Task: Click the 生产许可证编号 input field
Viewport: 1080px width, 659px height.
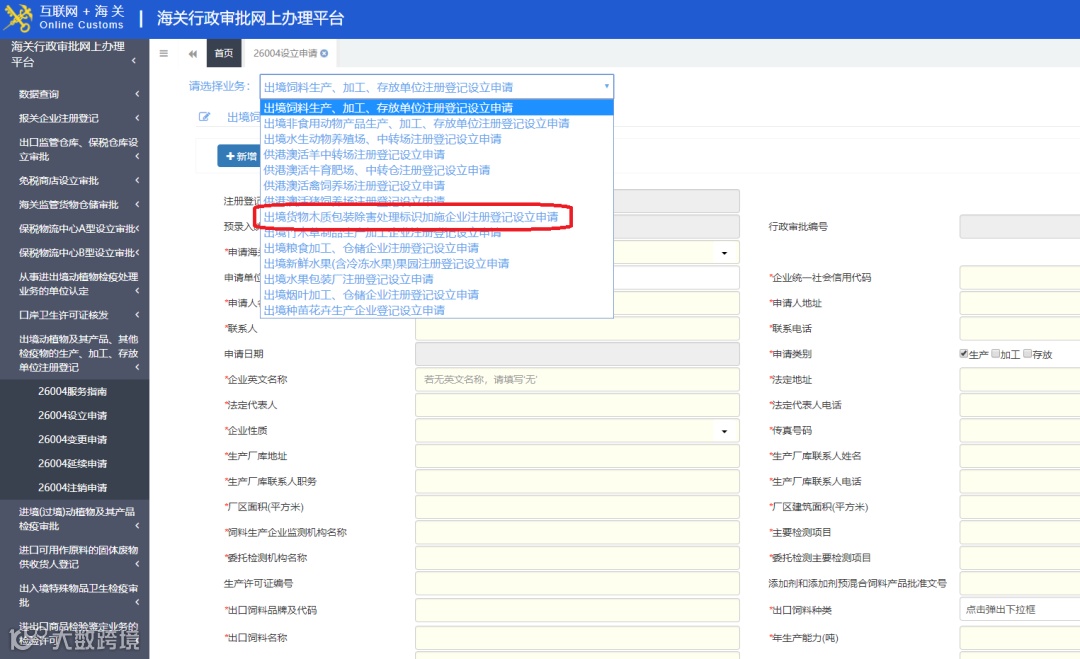Action: (577, 583)
